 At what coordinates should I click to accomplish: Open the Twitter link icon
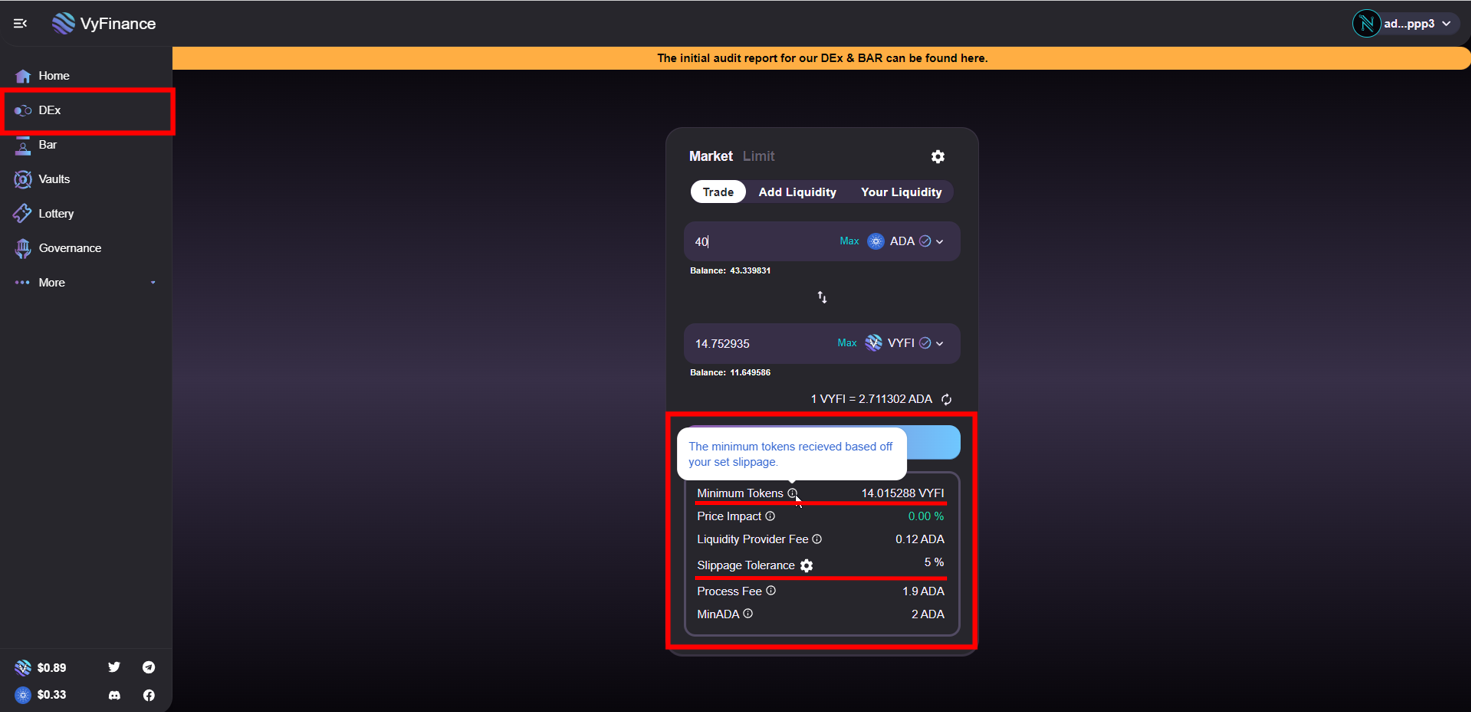click(x=114, y=667)
